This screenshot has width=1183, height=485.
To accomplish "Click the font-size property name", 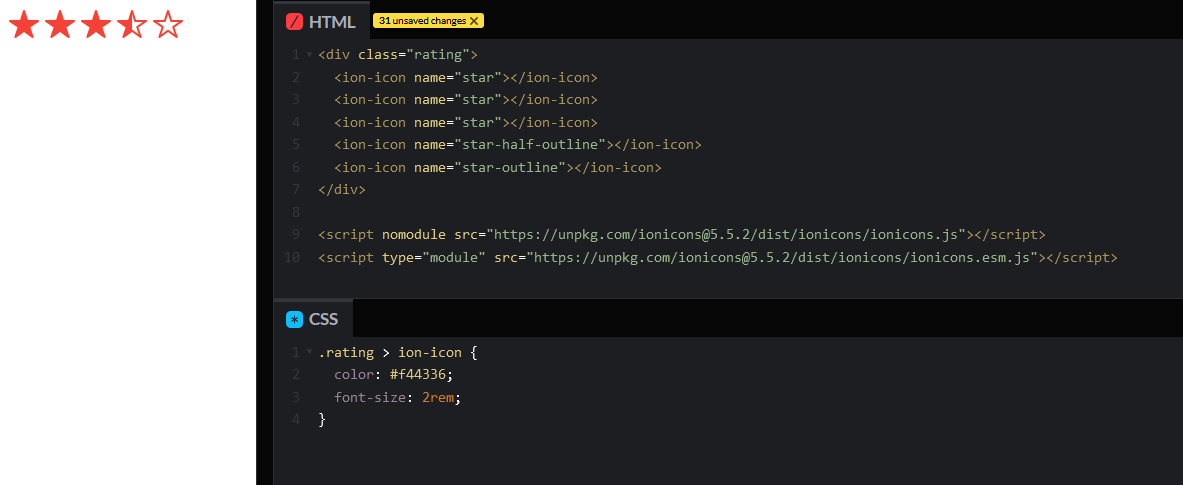I will (x=370, y=398).
